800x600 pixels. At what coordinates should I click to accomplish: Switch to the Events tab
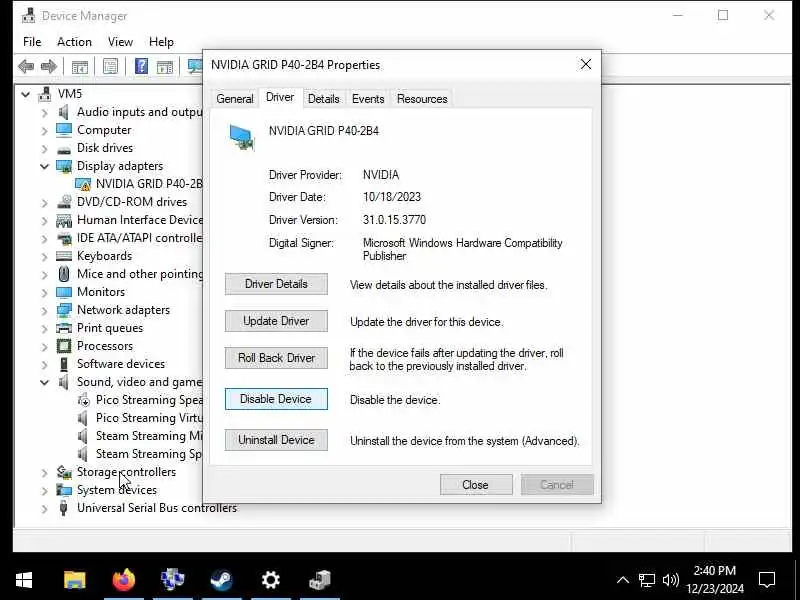point(368,99)
